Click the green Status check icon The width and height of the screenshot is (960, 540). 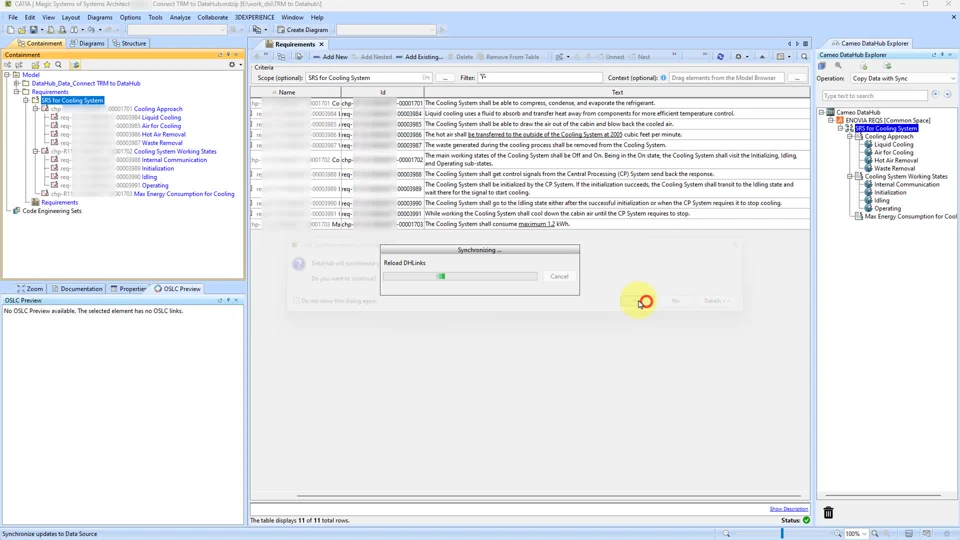tap(806, 520)
